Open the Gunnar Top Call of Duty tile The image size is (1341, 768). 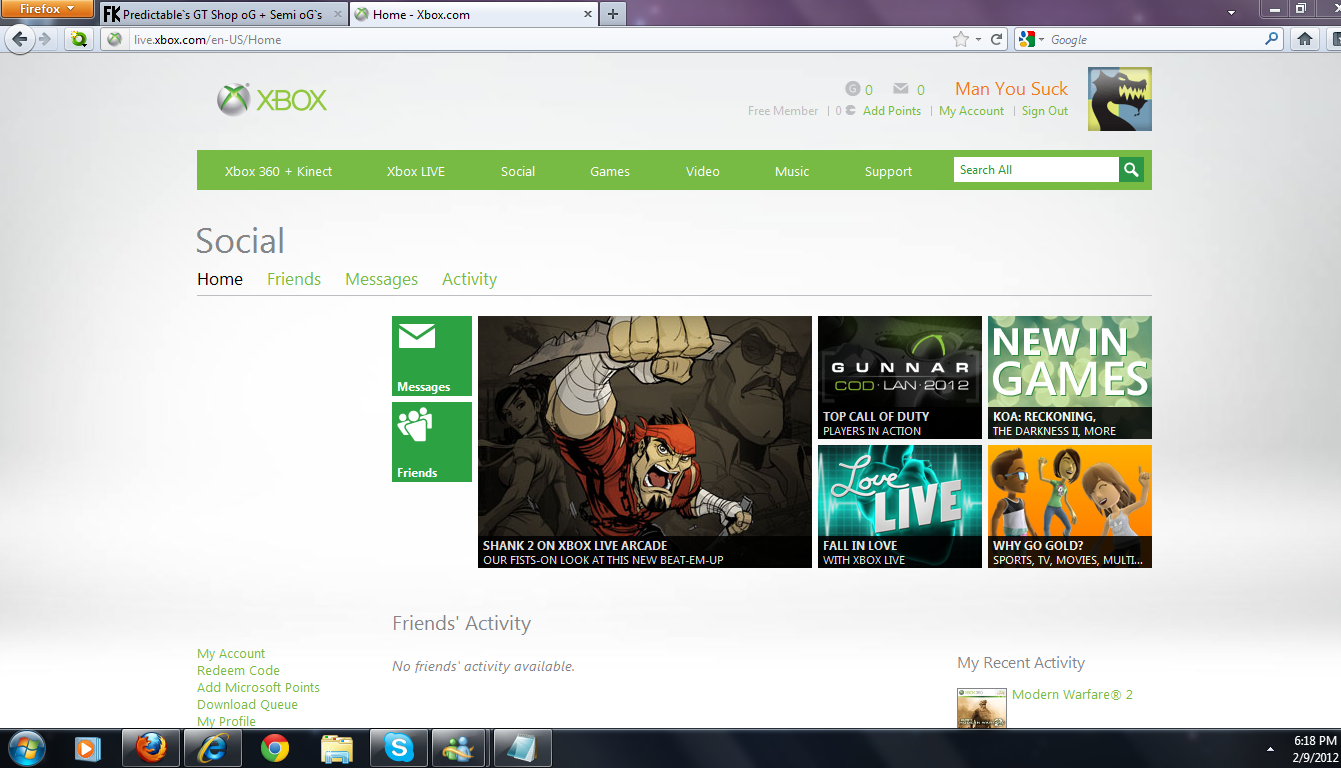click(x=900, y=377)
